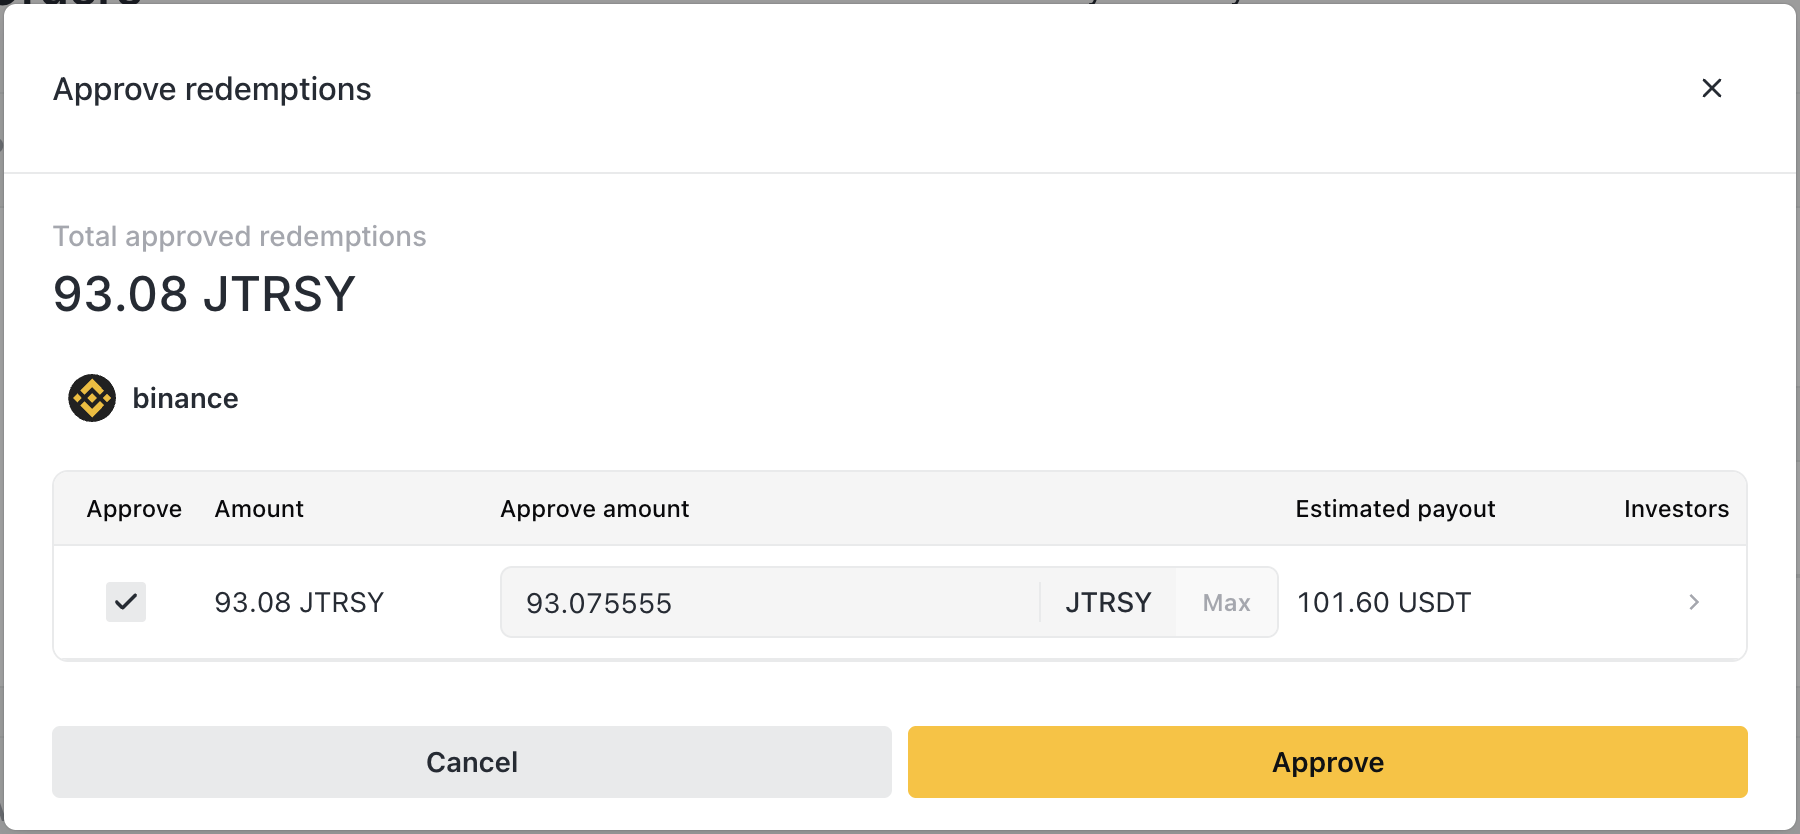Image resolution: width=1800 pixels, height=834 pixels.
Task: Click the approve amount field showing 93.075555
Action: 770,603
